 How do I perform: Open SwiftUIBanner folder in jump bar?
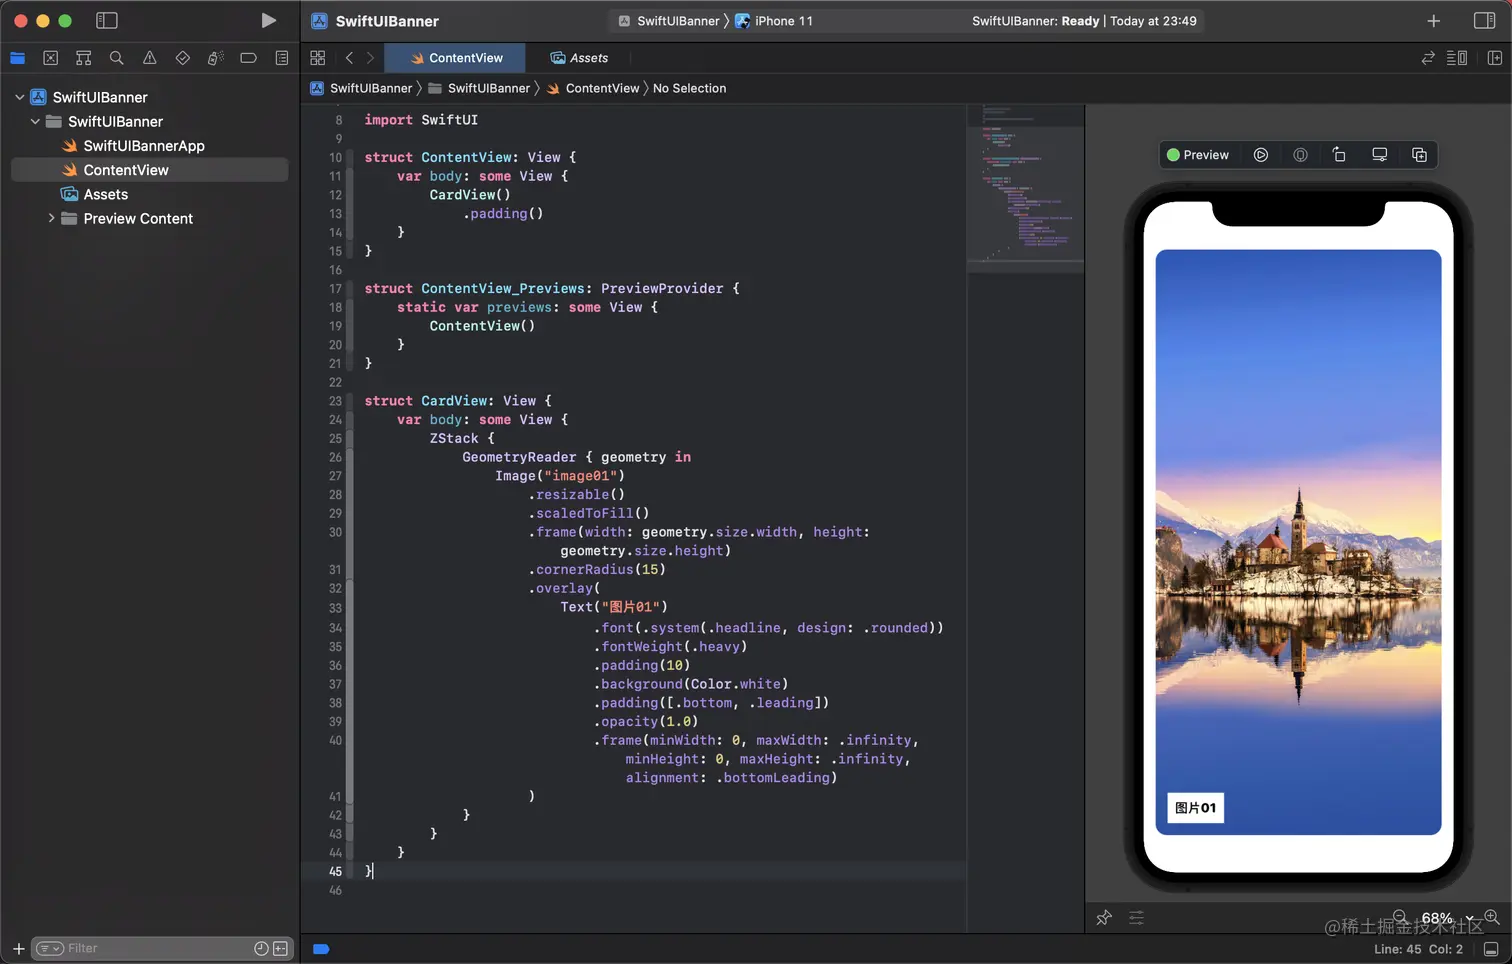pos(479,88)
